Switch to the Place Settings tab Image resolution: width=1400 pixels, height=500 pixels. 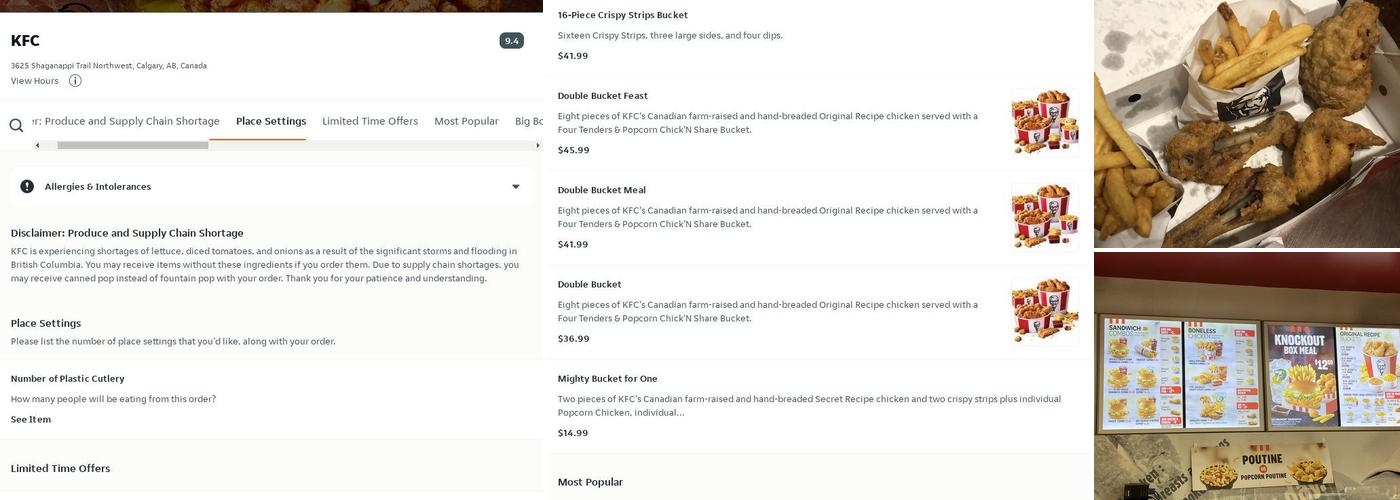point(271,122)
